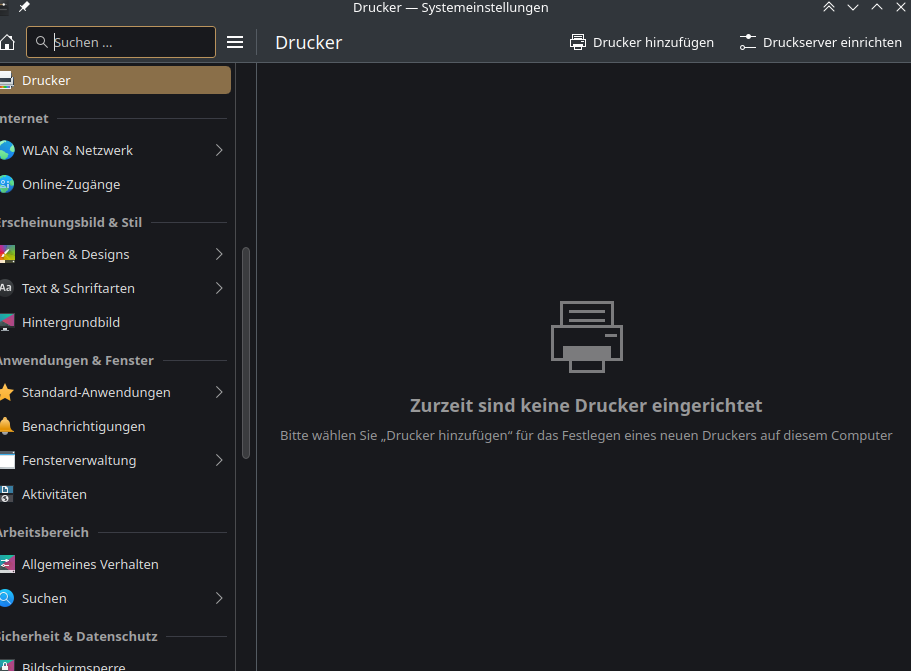Click the Aktivitäten icon in the sidebar
This screenshot has width=911, height=671.
(8, 494)
